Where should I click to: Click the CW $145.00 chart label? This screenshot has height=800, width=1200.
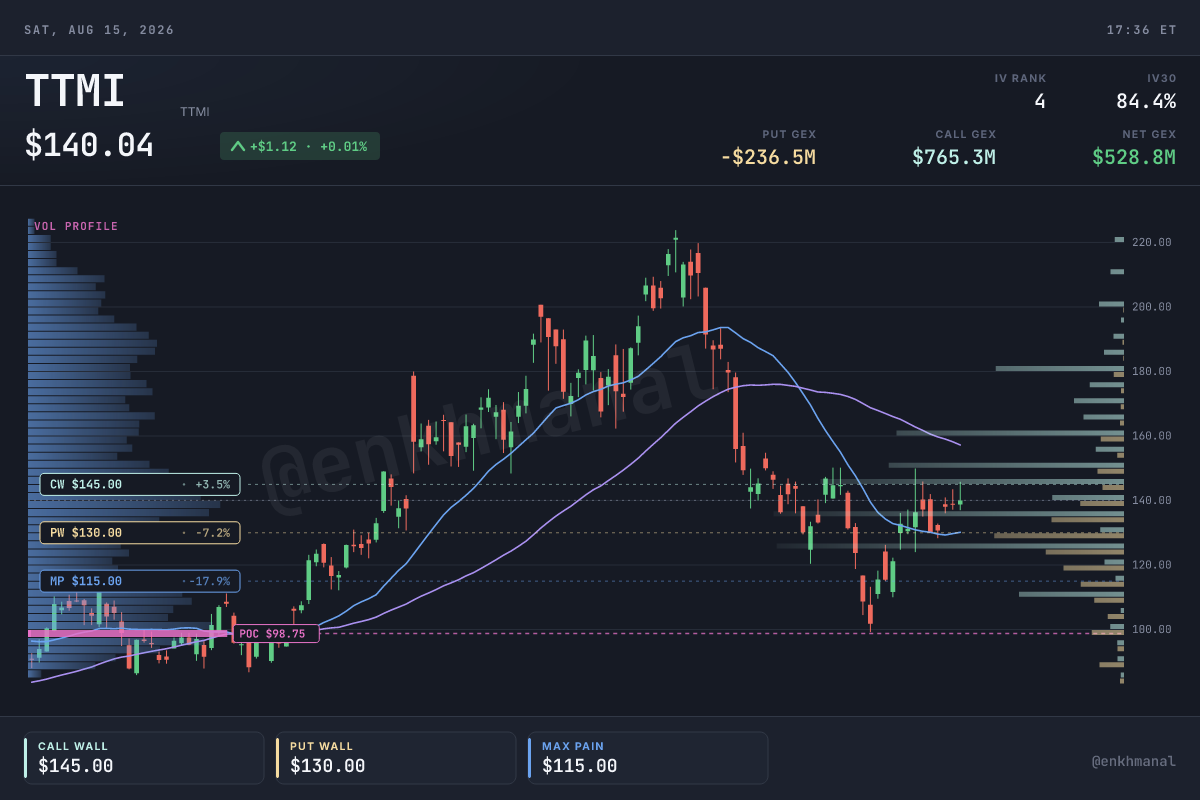pos(140,484)
